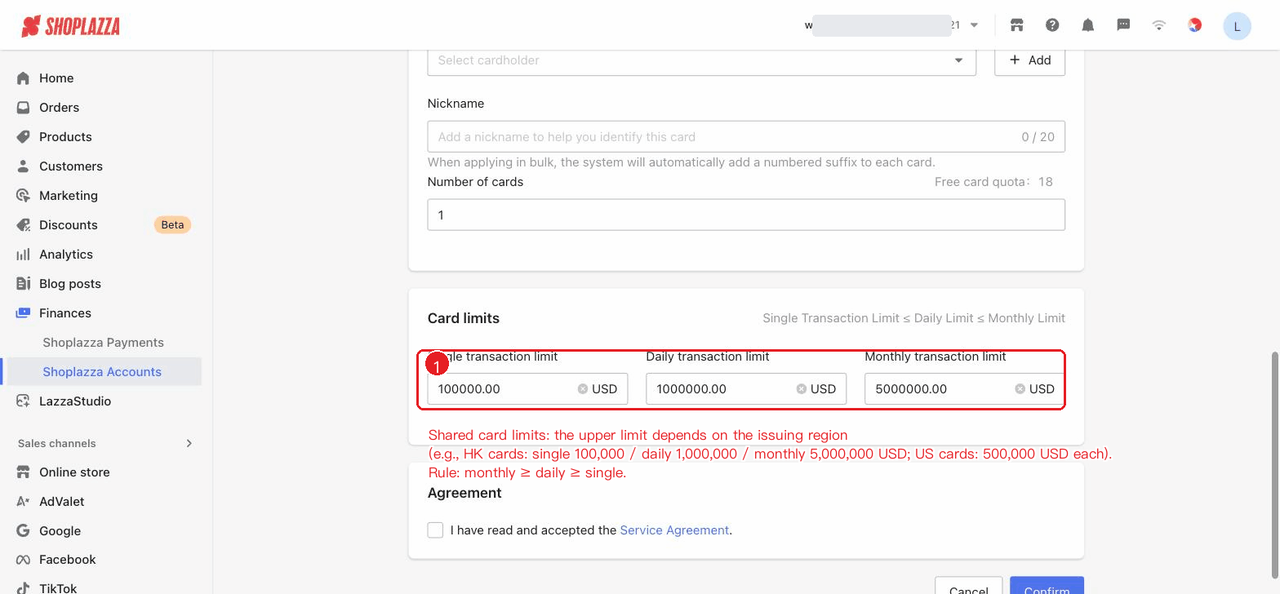Click the Google icon in sidebar

tap(23, 531)
